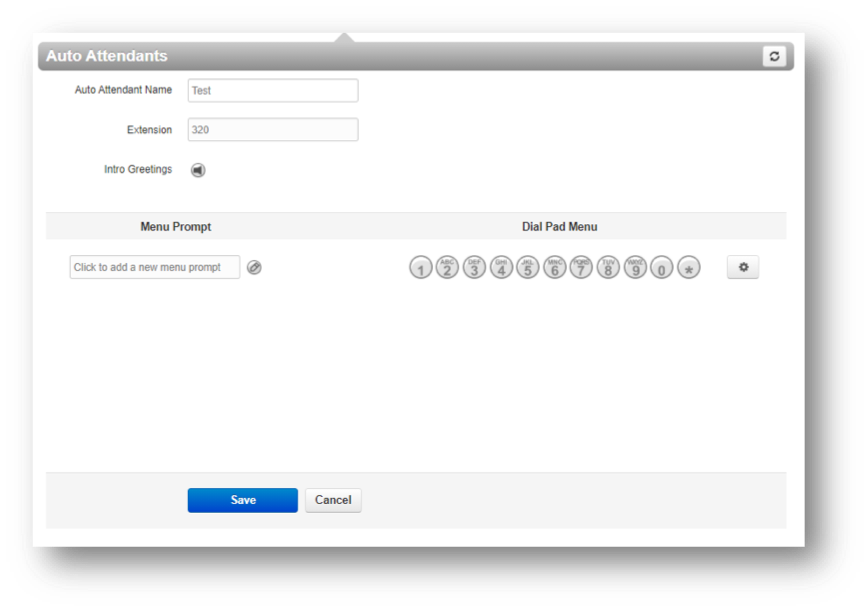Select dial pad key 2 (ABC)
Screen dimensions: 868x610
[x=448, y=268]
